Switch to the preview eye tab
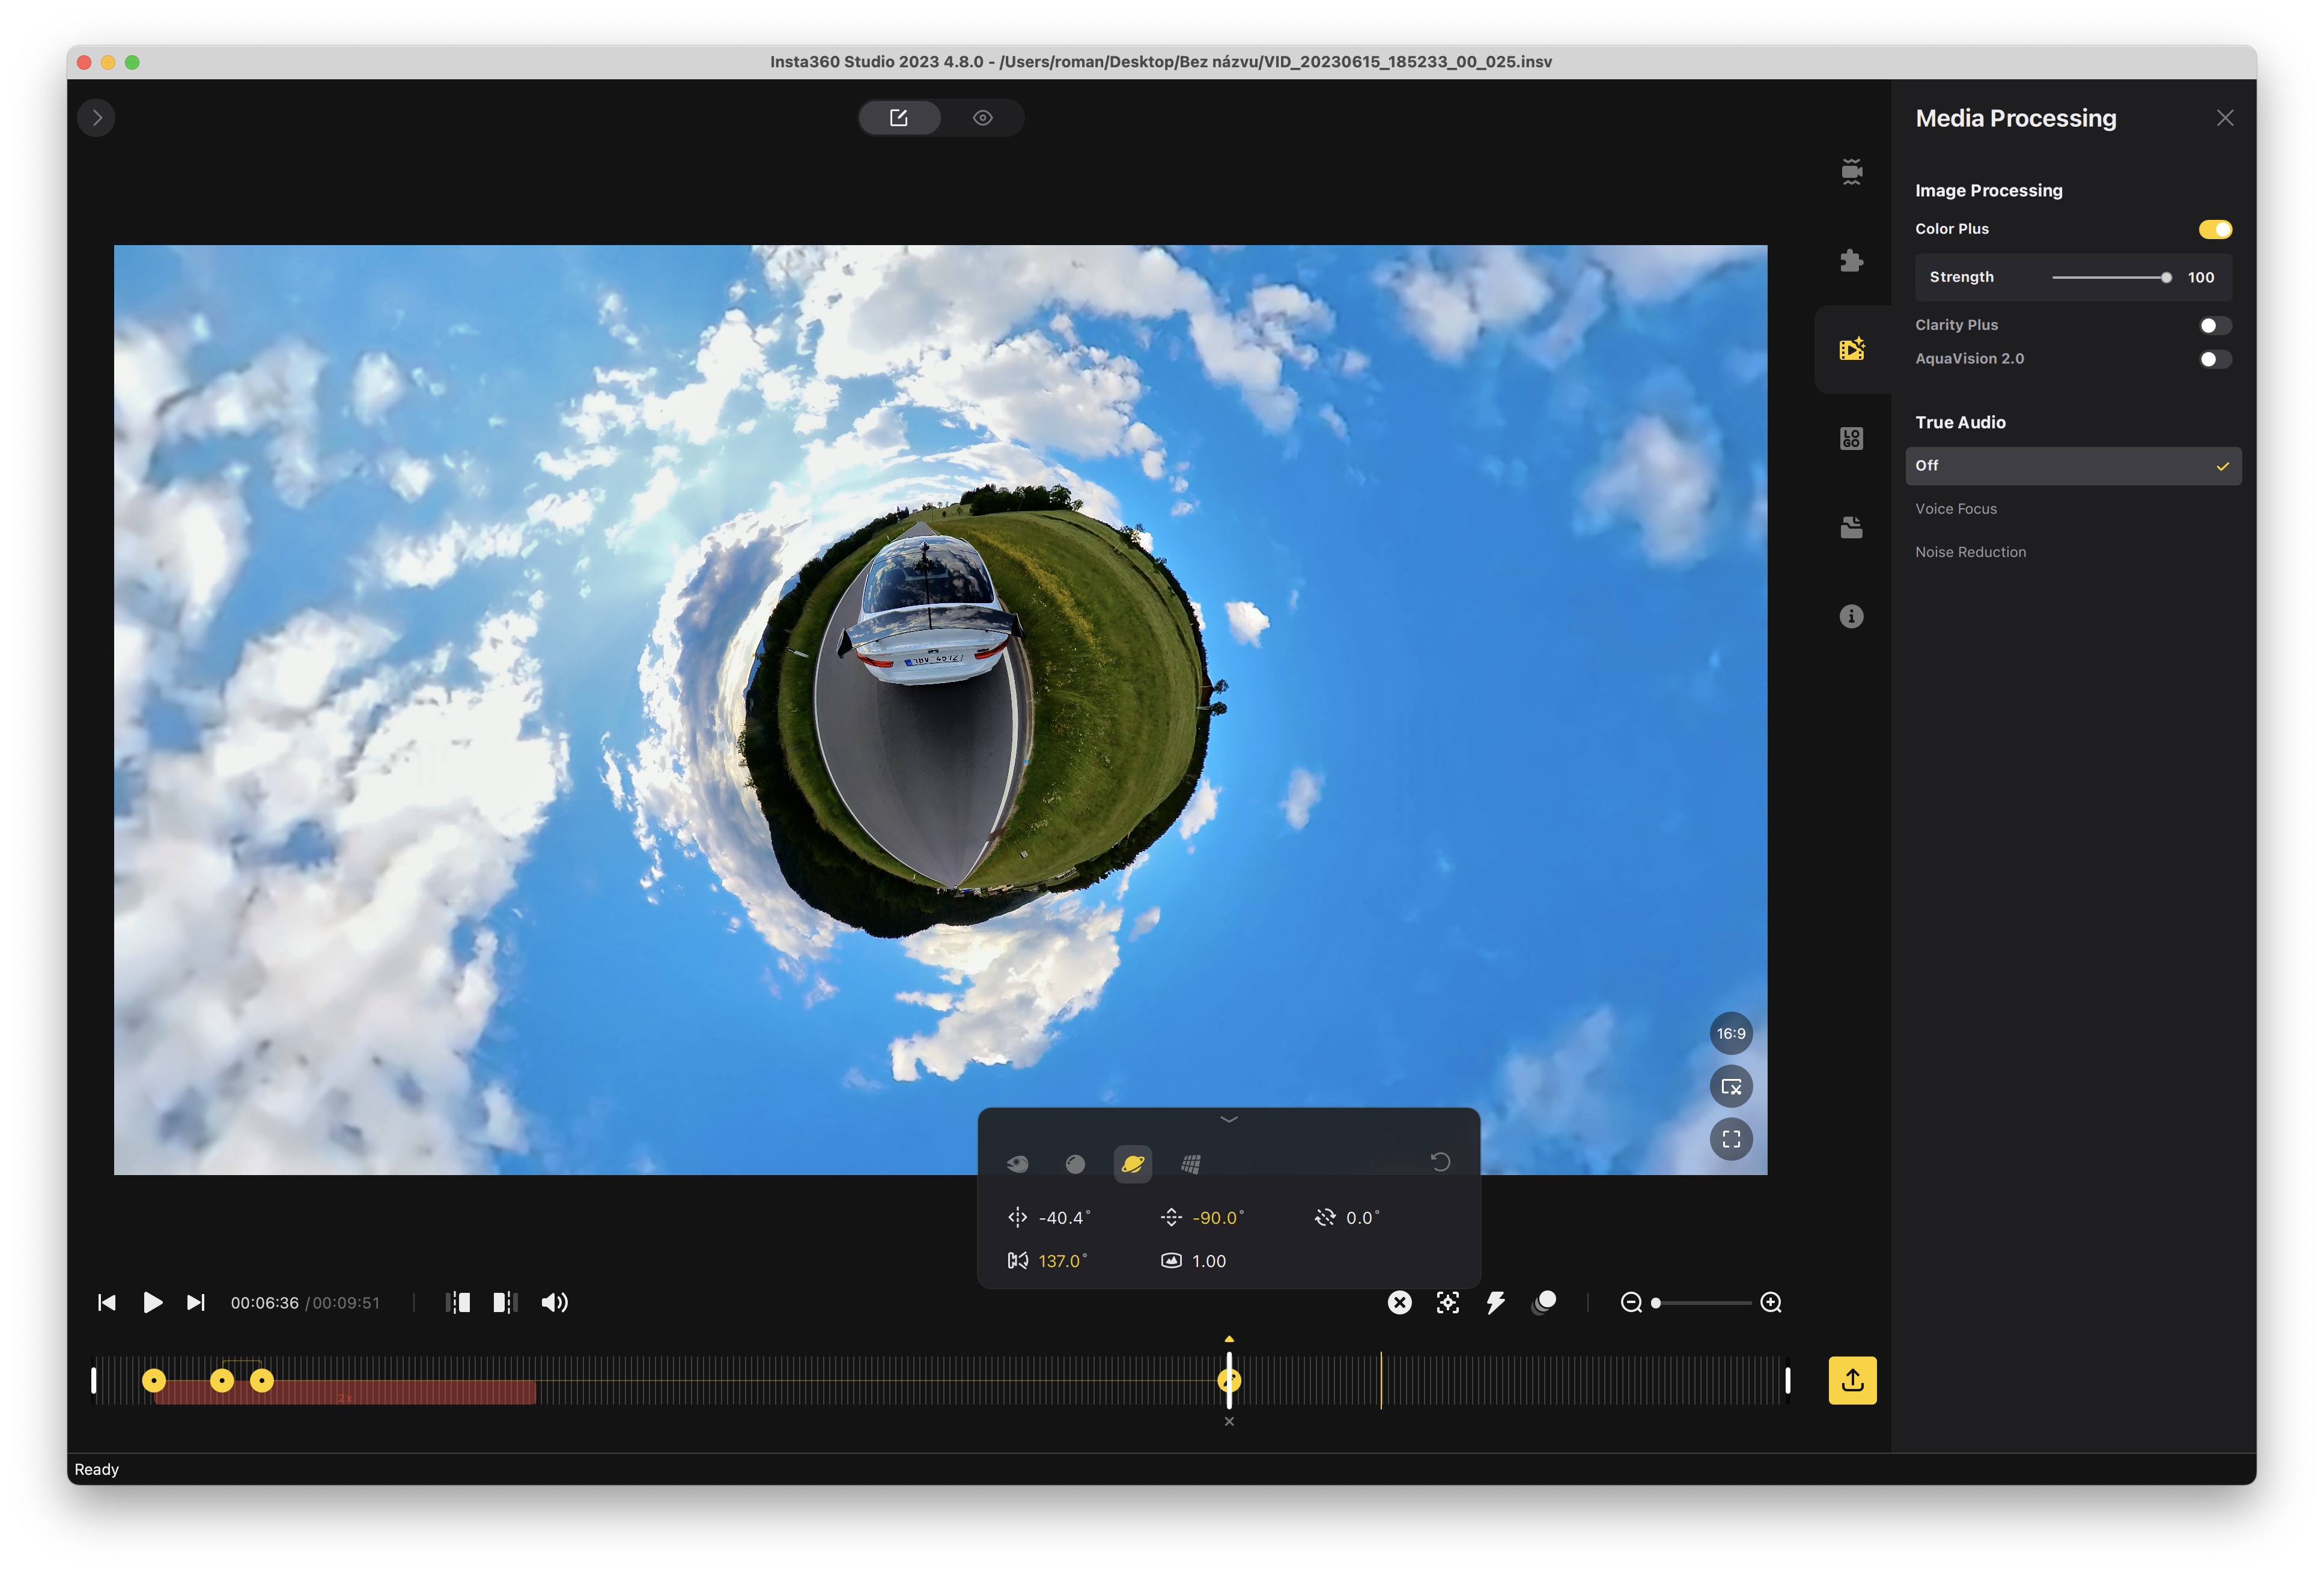The width and height of the screenshot is (2324, 1574). point(982,118)
